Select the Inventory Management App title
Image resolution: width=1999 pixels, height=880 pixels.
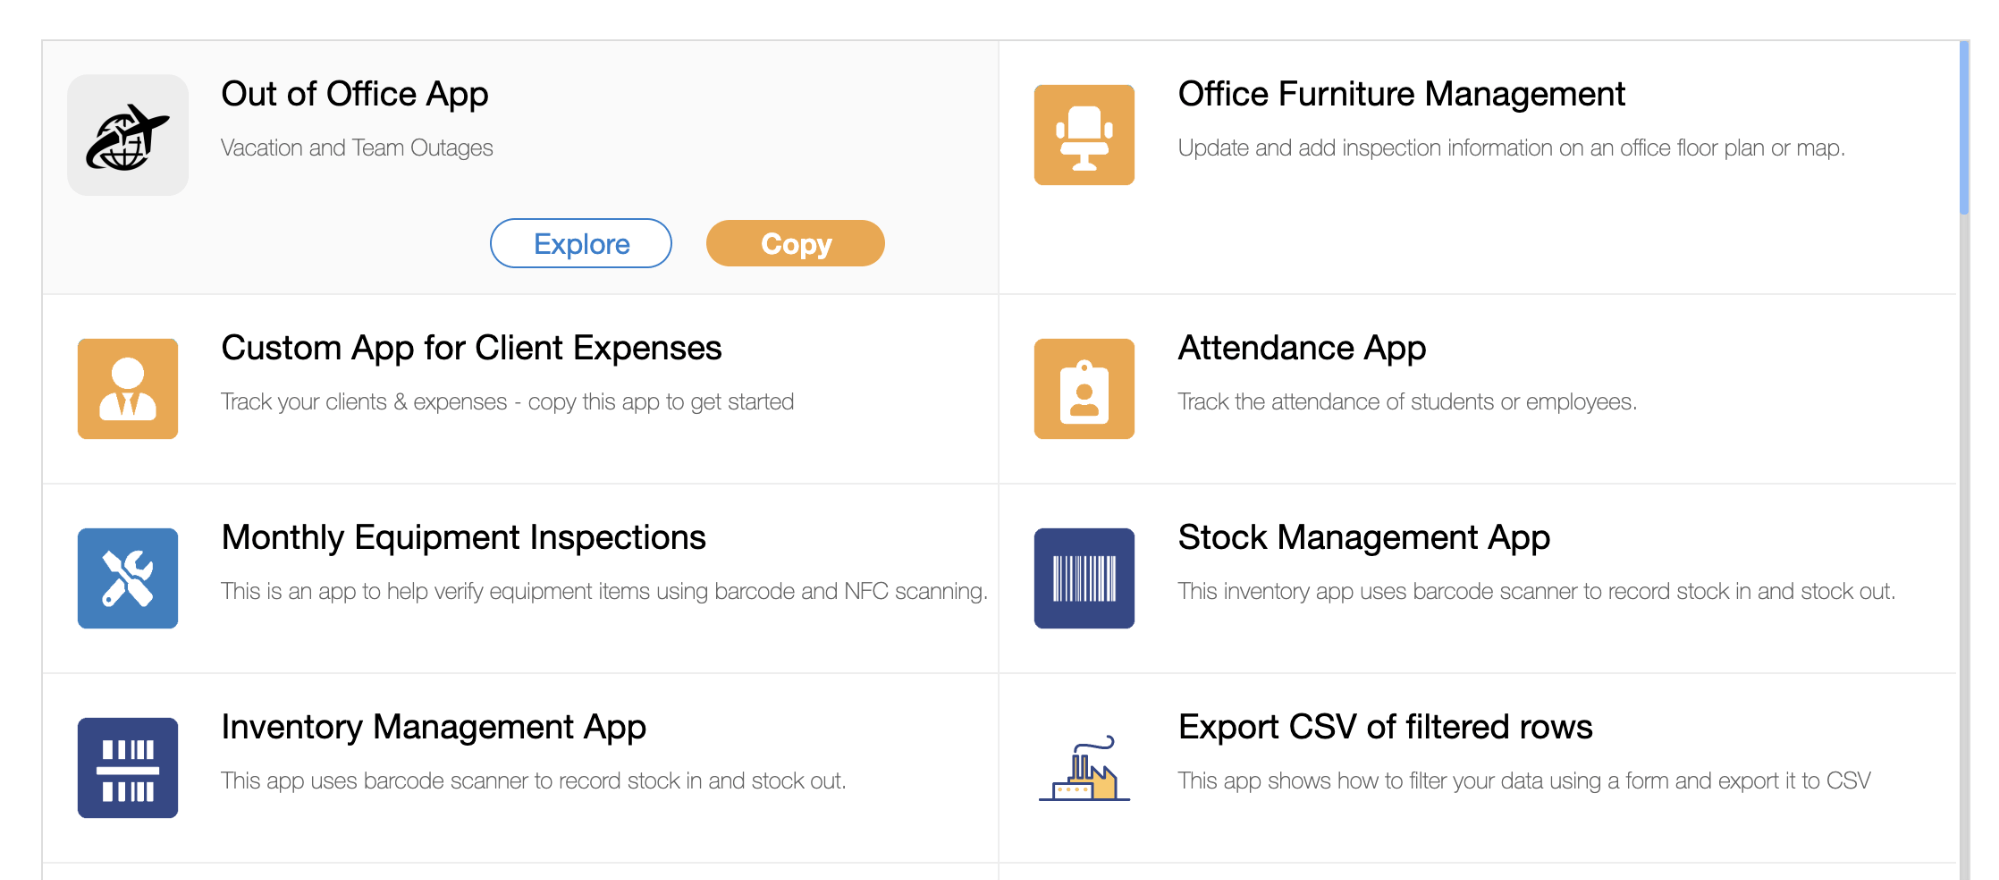(x=433, y=727)
